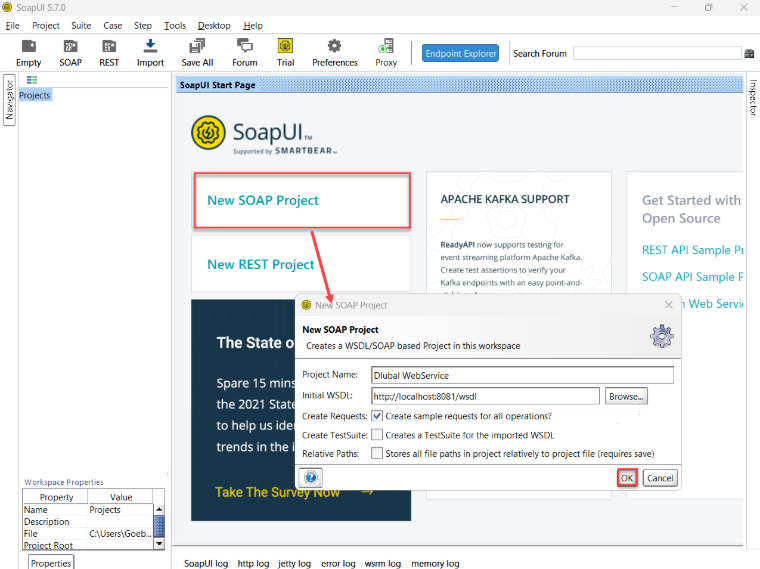Click the Trial toolbar icon
Screen dimensions: 760x569
click(285, 52)
